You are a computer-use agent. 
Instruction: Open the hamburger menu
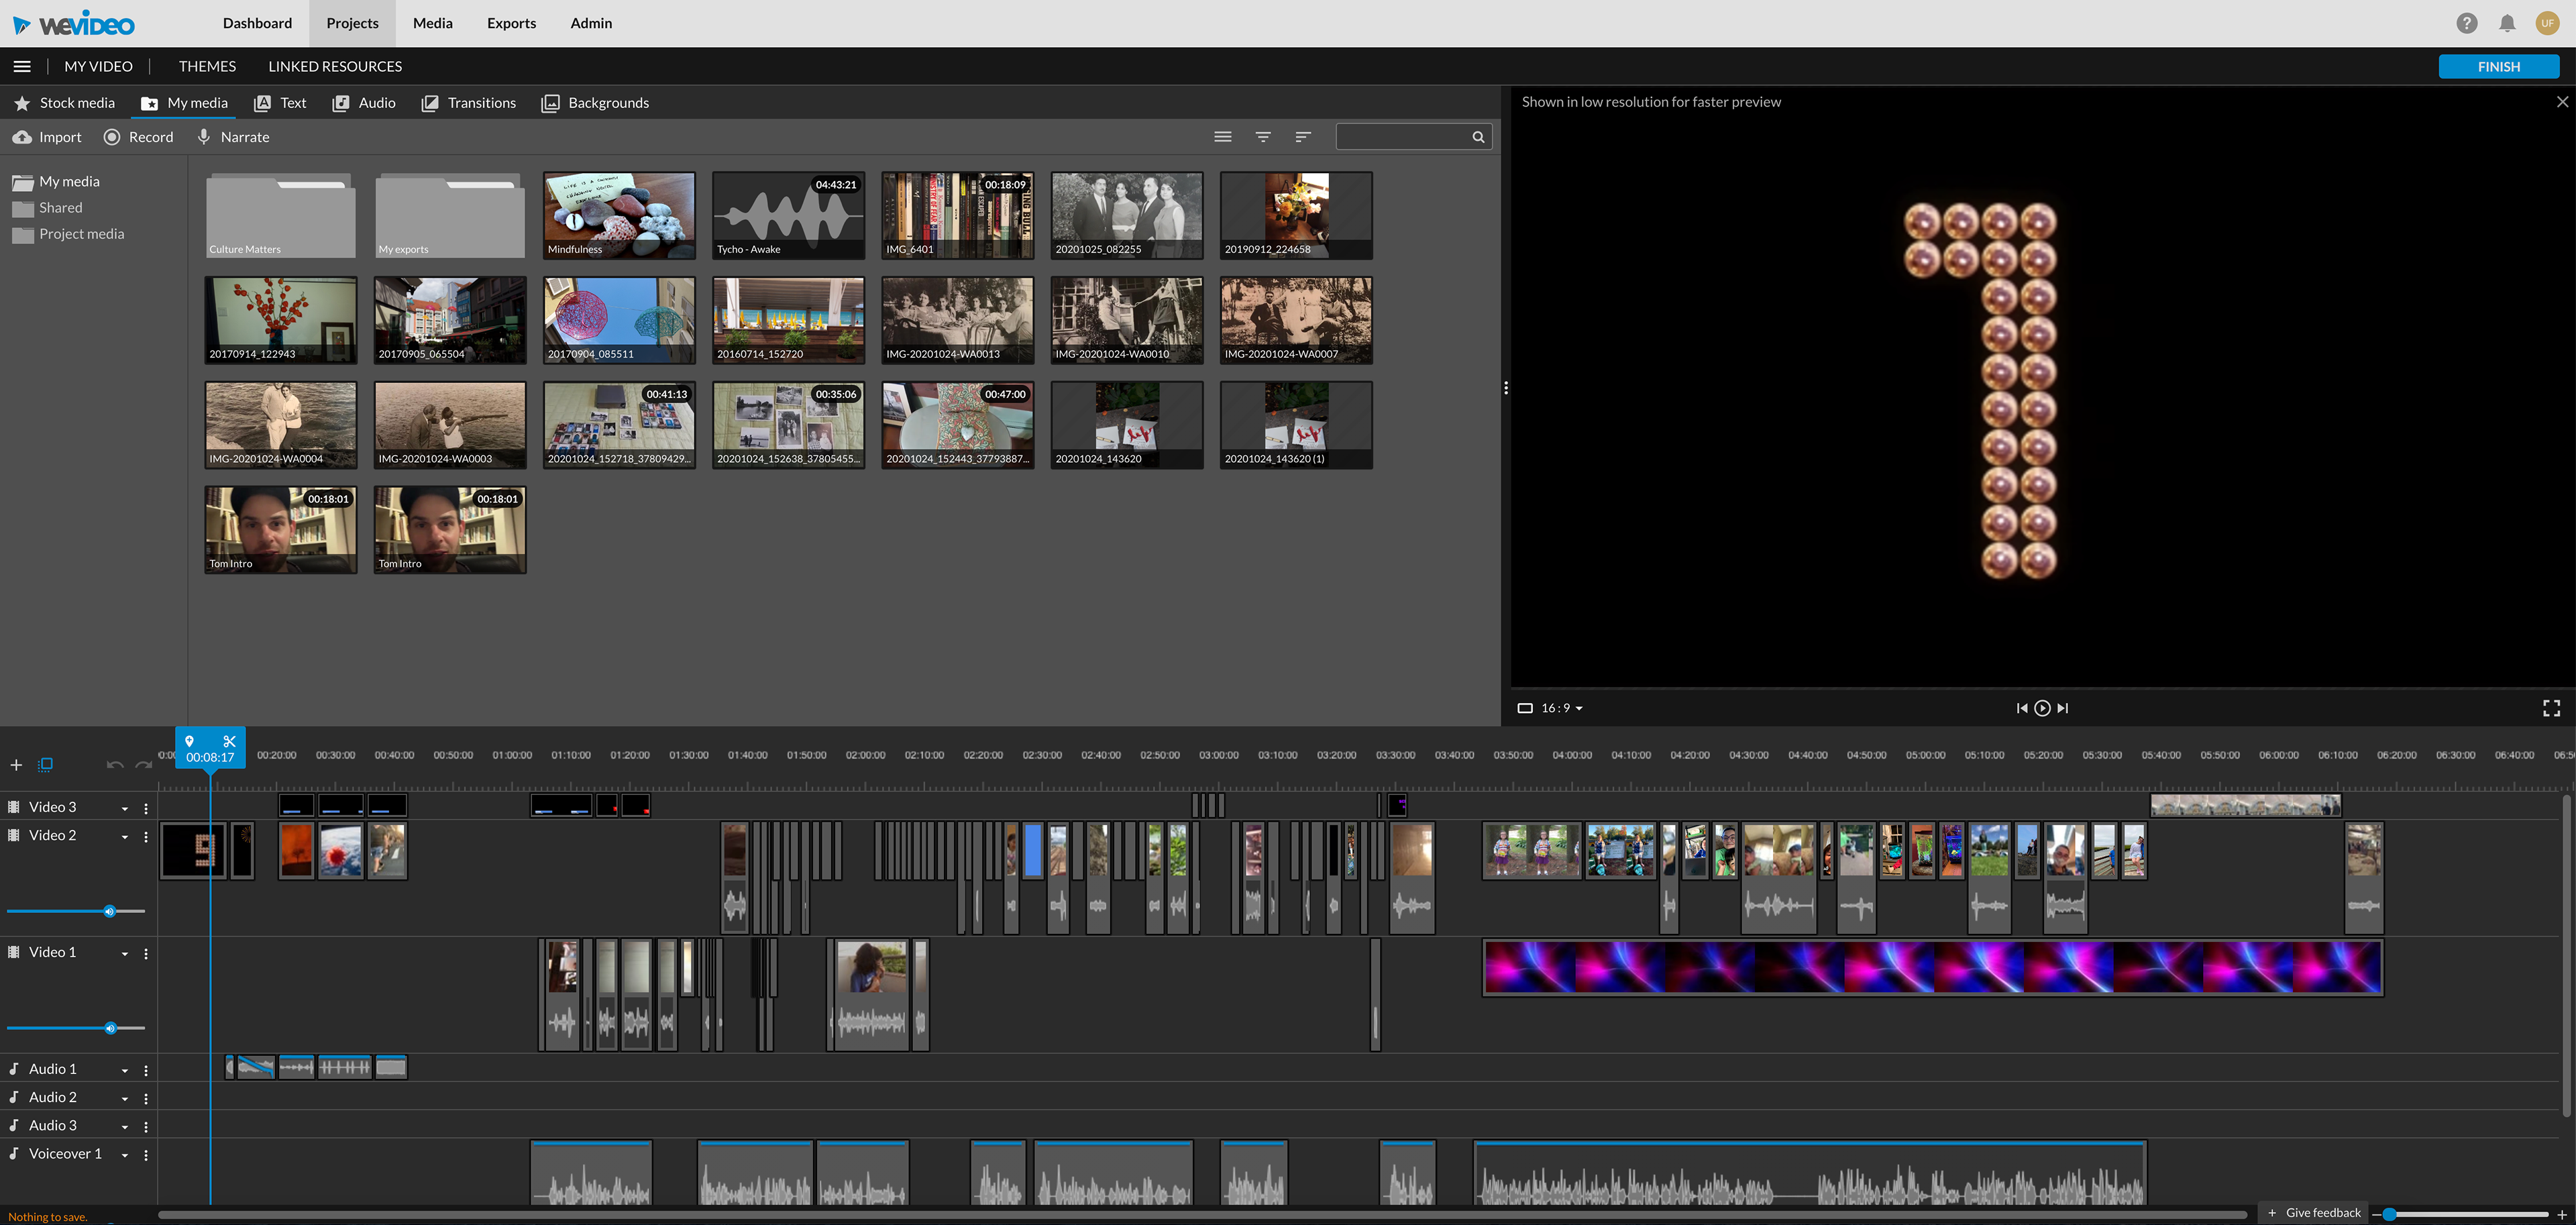point(22,66)
